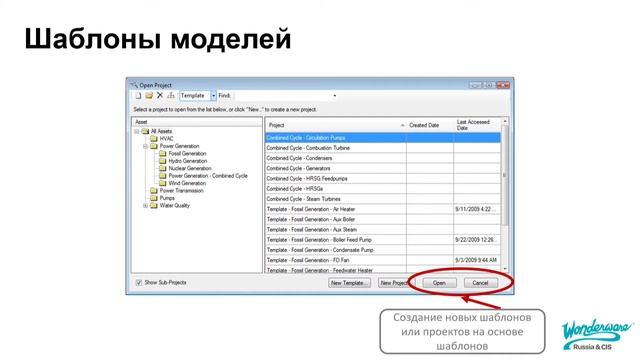The width and height of the screenshot is (640, 360).
Task: Select the Hydro Generation folder icon
Action: [163, 161]
